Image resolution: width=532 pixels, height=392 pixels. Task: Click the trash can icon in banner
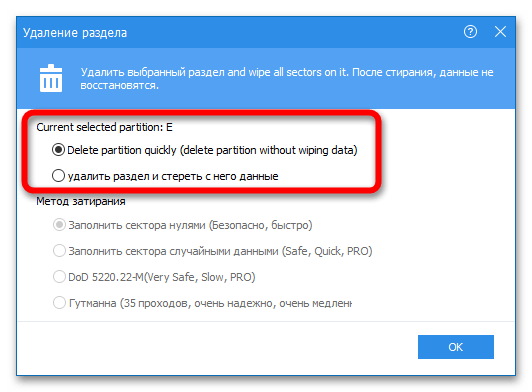pyautogui.click(x=51, y=78)
